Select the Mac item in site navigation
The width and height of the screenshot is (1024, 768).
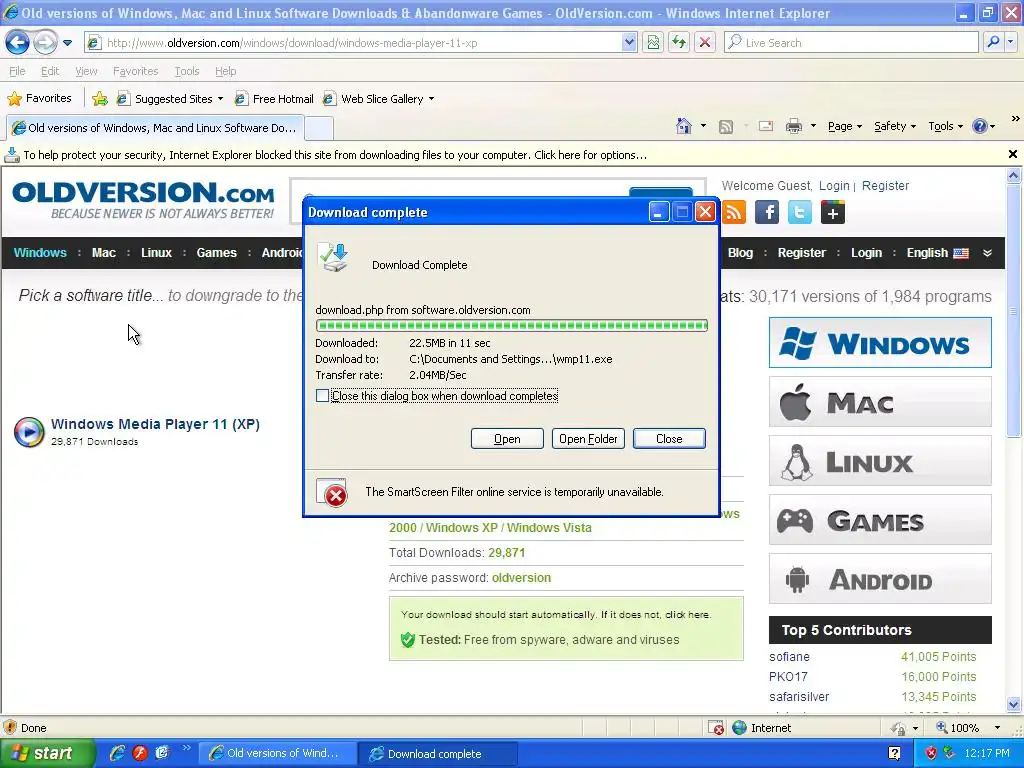coord(104,253)
